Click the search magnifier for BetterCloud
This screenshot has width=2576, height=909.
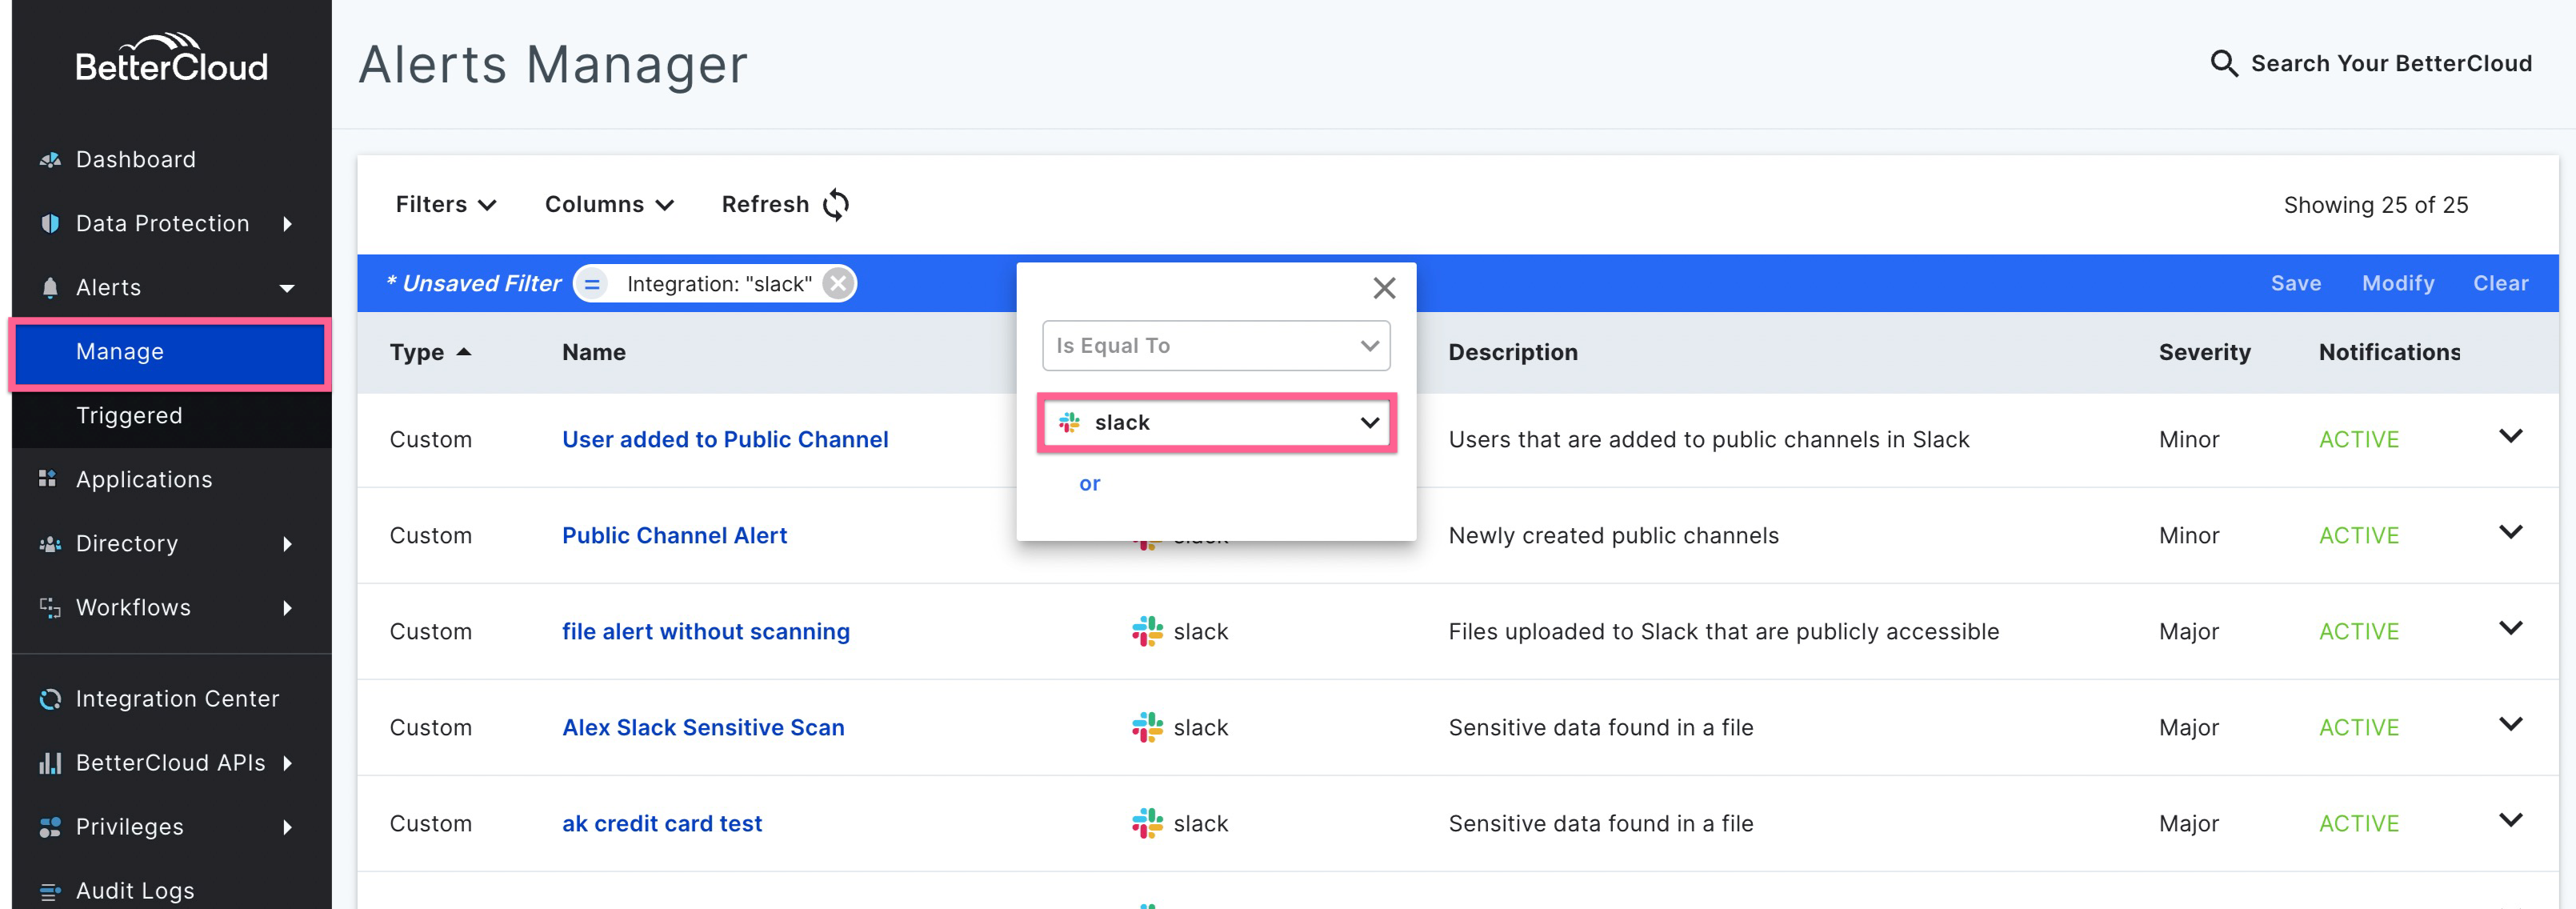pos(2224,62)
